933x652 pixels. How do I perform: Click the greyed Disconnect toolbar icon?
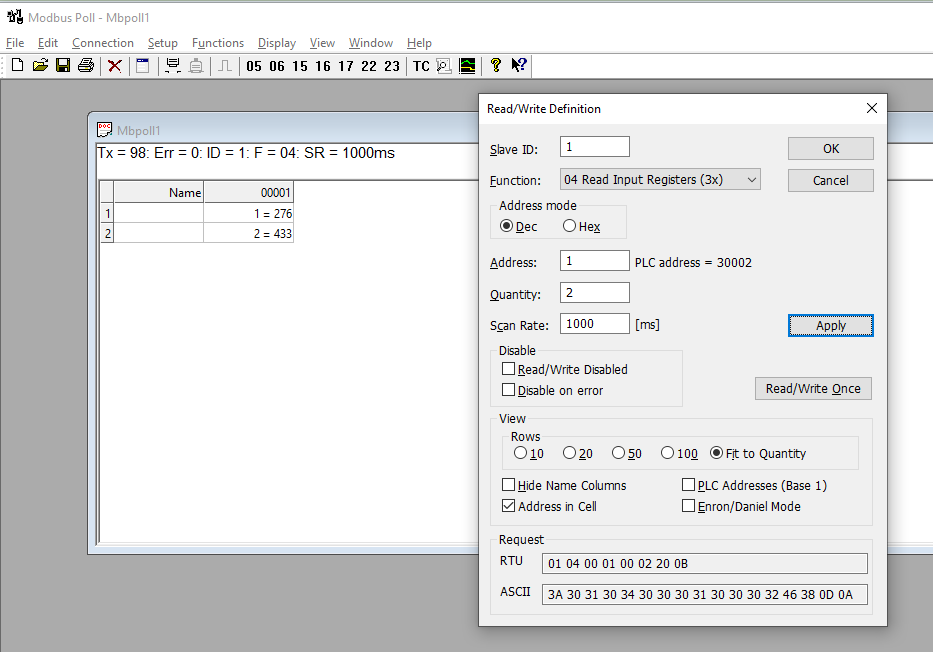pyautogui.click(x=196, y=65)
